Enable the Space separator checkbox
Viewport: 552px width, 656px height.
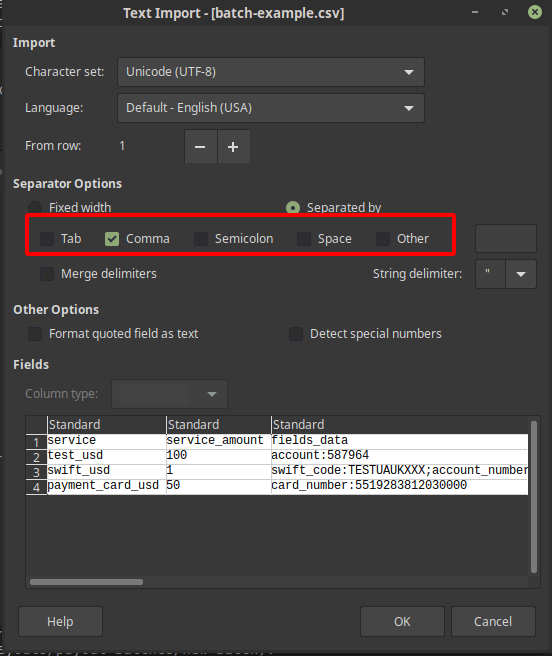click(304, 239)
